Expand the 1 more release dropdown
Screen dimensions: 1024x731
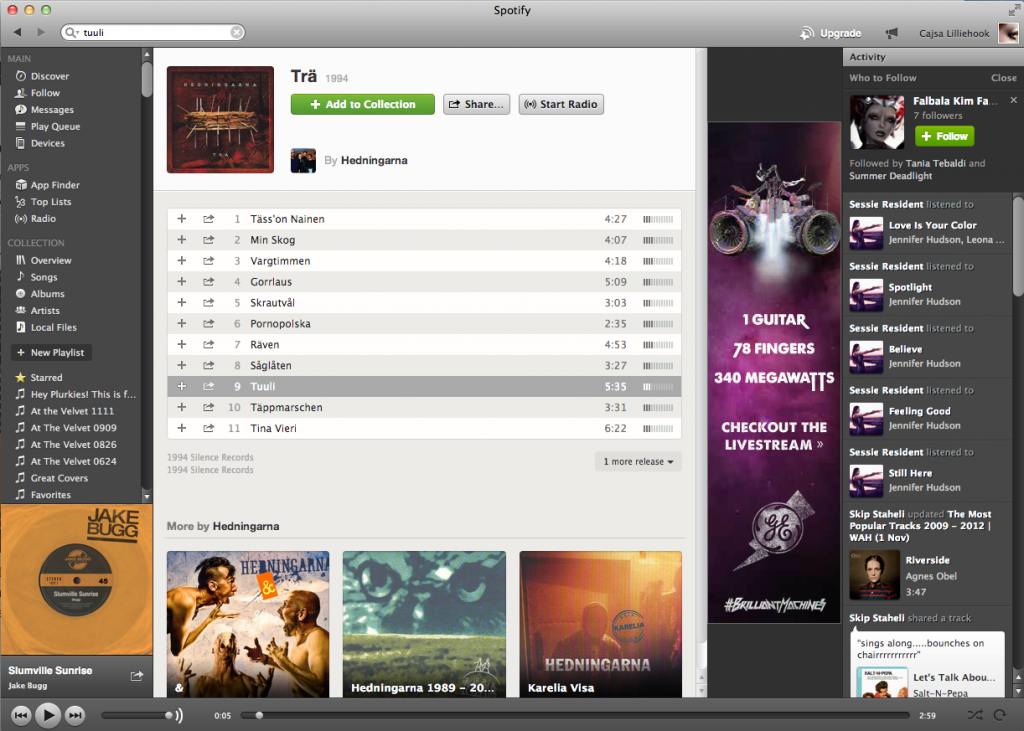(x=640, y=462)
